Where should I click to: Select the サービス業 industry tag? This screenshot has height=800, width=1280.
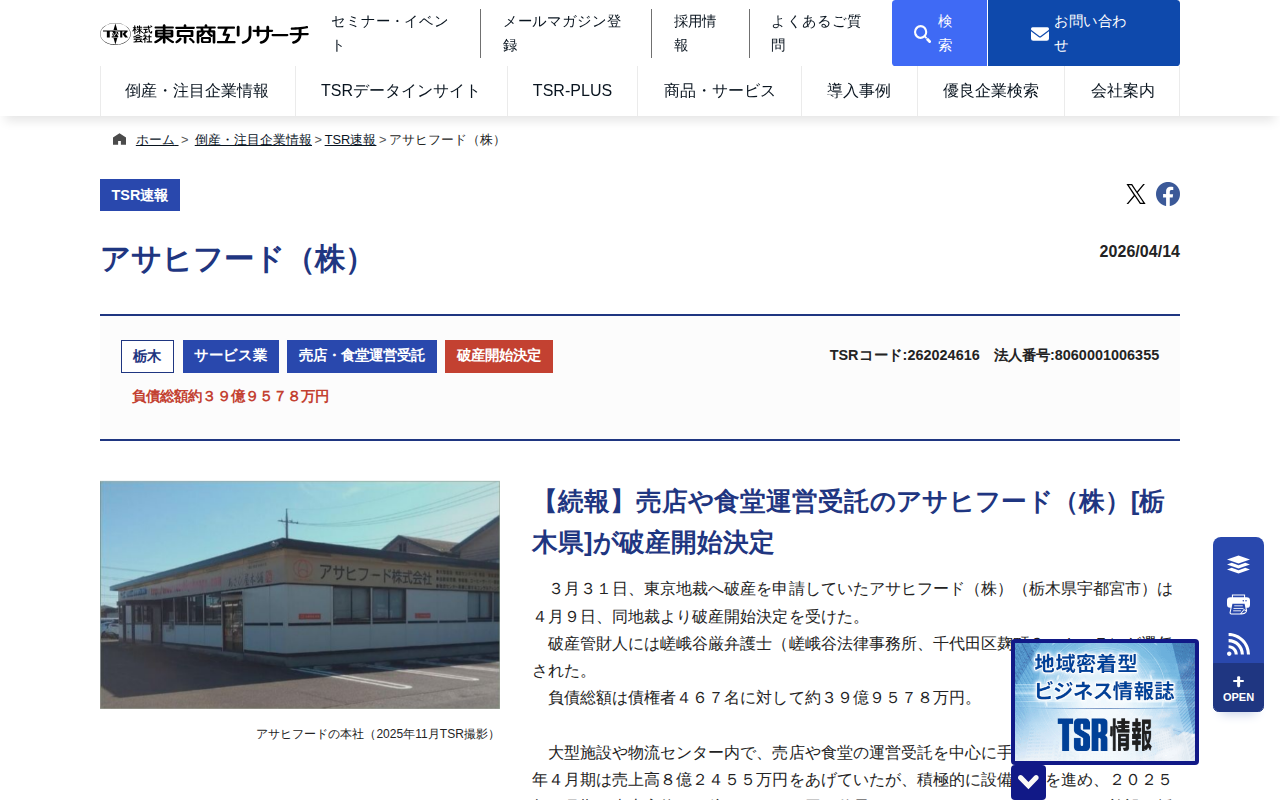coord(231,356)
